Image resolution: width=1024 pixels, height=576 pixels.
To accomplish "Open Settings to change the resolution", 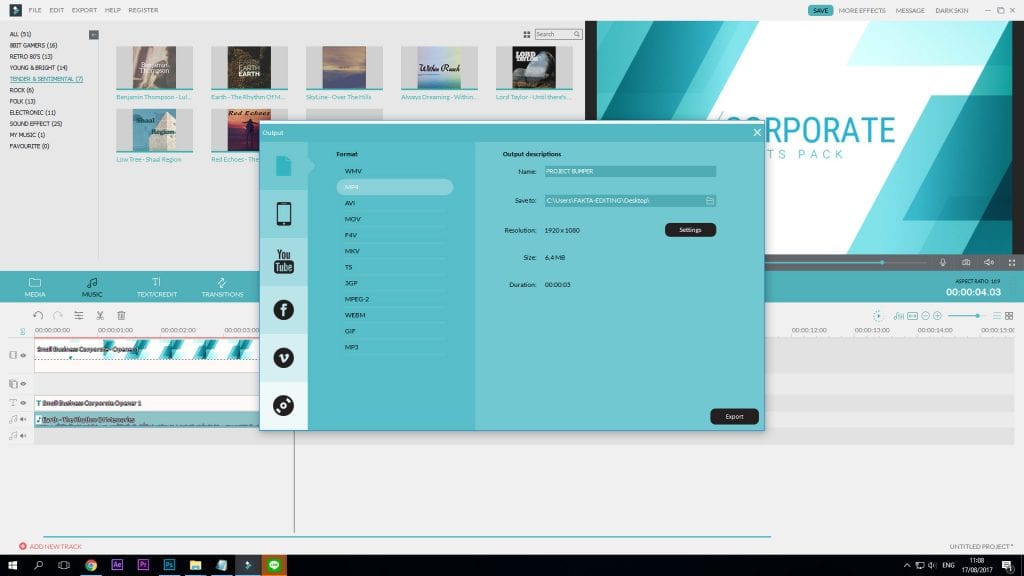I will pos(690,231).
